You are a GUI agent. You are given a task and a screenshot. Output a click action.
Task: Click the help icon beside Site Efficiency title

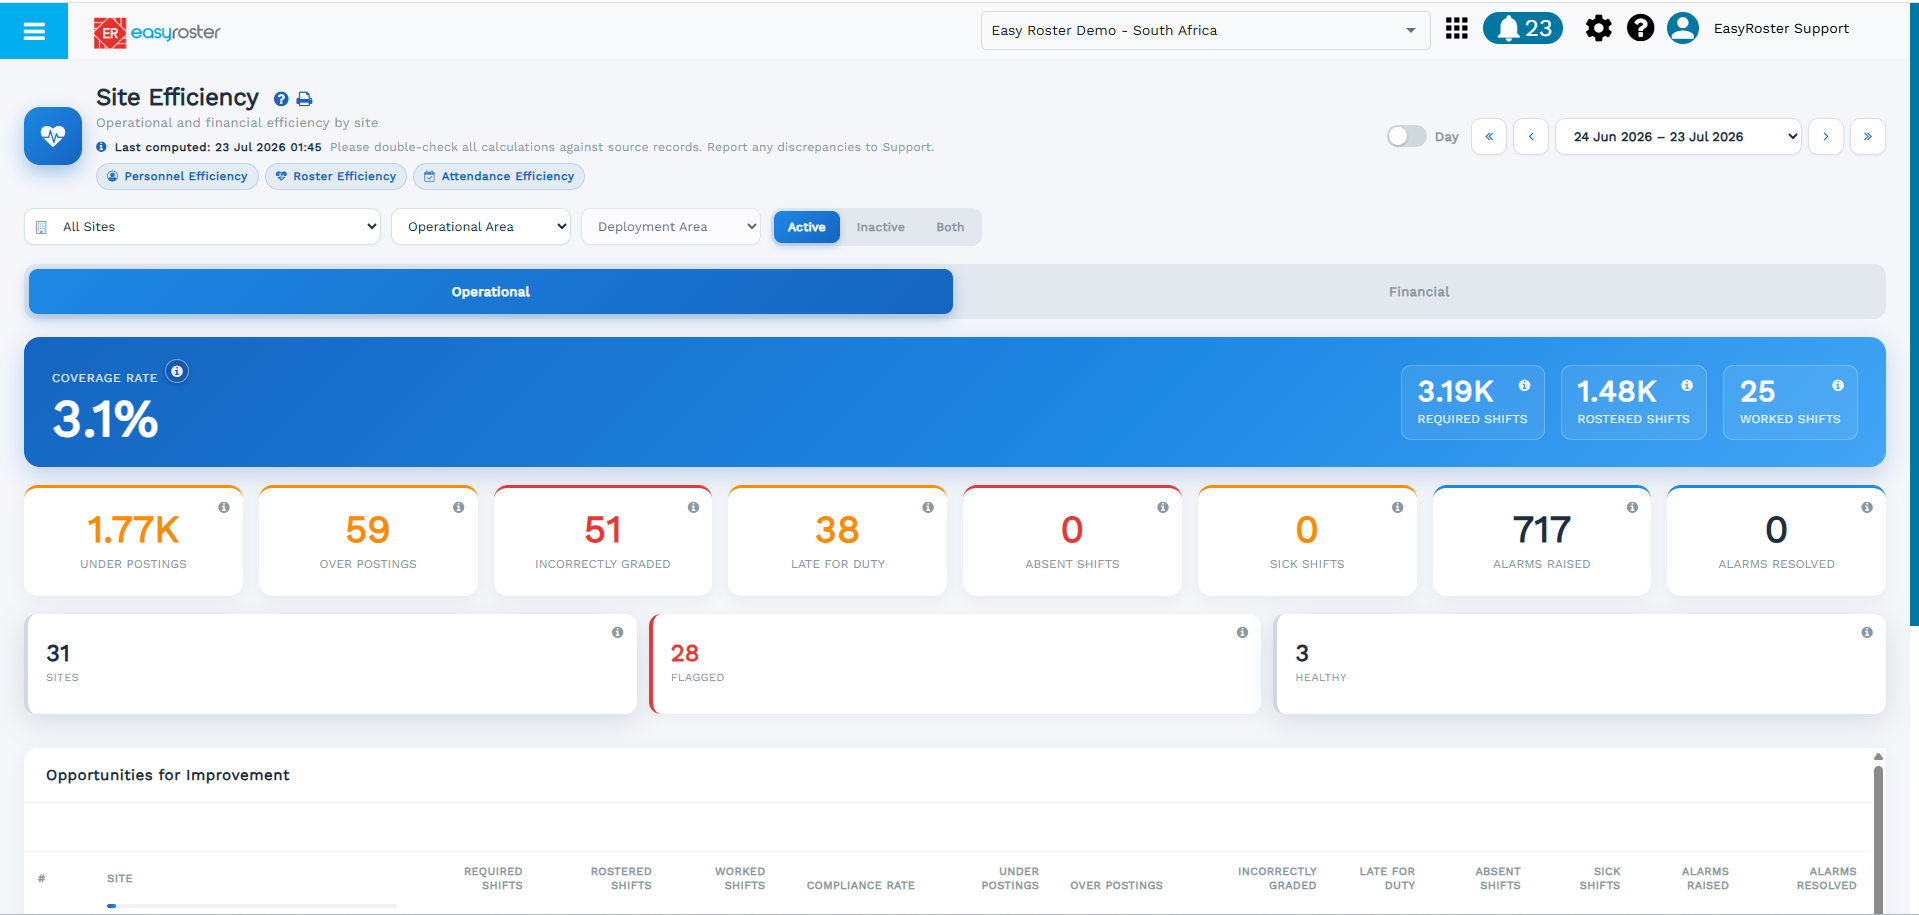tap(281, 99)
